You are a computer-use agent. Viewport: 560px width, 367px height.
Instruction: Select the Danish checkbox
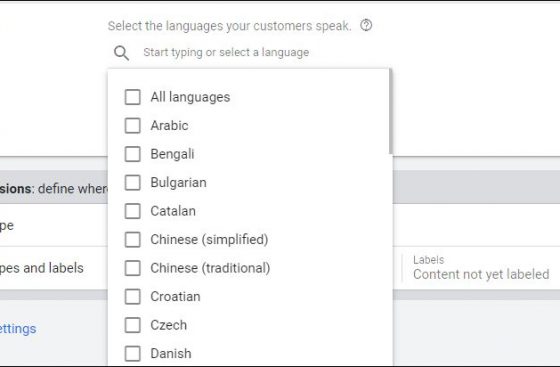[132, 353]
